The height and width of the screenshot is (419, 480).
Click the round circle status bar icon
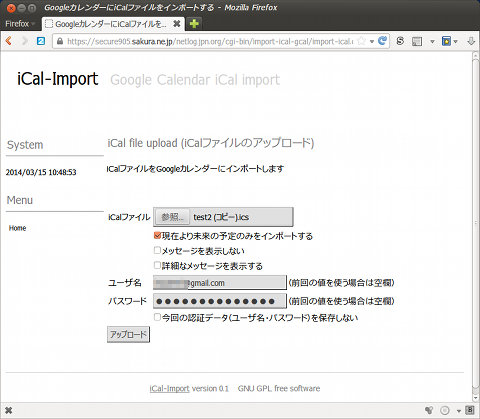click(445, 410)
